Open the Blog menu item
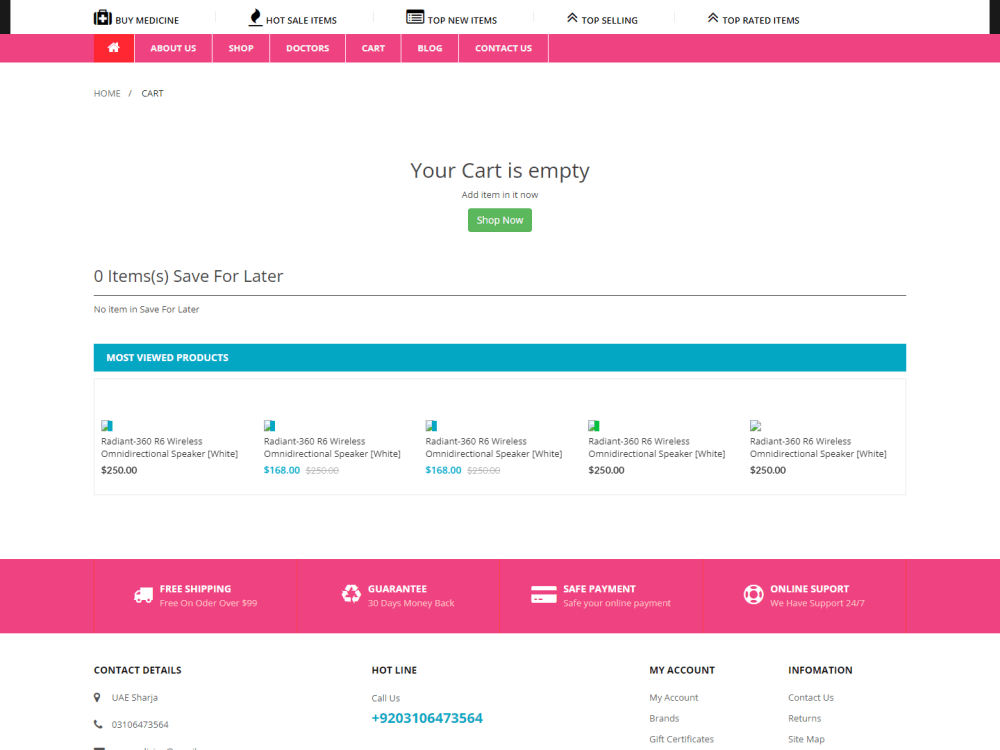Screen dimensions: 1000x750 [430, 48]
